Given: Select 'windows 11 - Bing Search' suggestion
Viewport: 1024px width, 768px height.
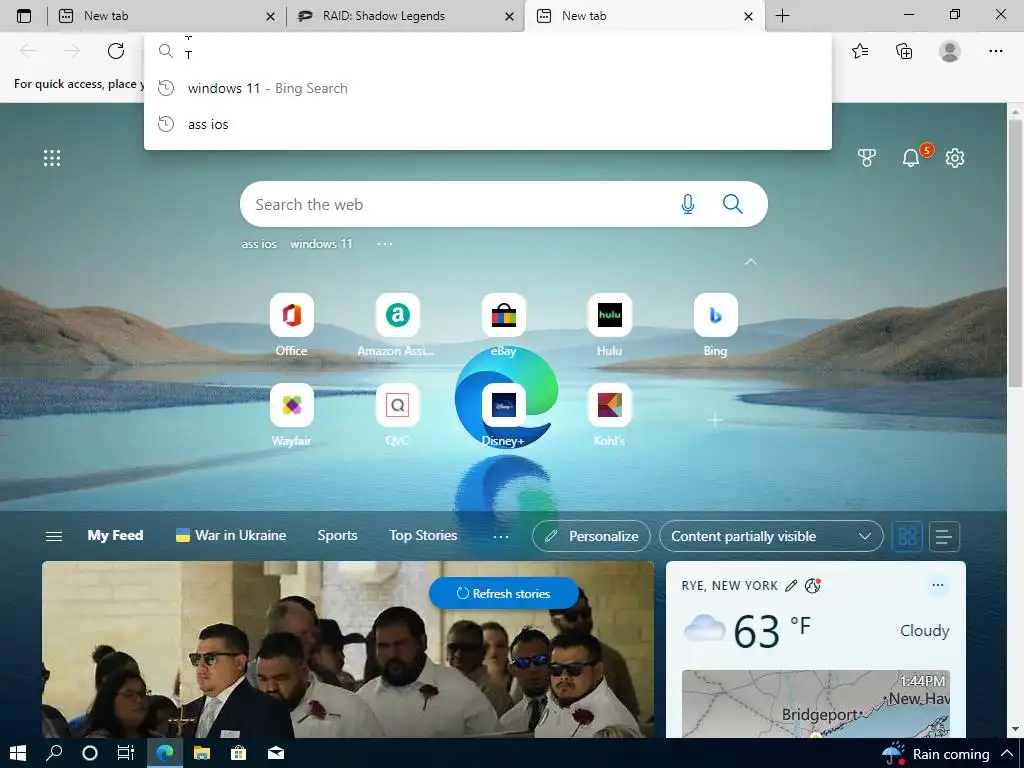Looking at the screenshot, I should coord(488,88).
